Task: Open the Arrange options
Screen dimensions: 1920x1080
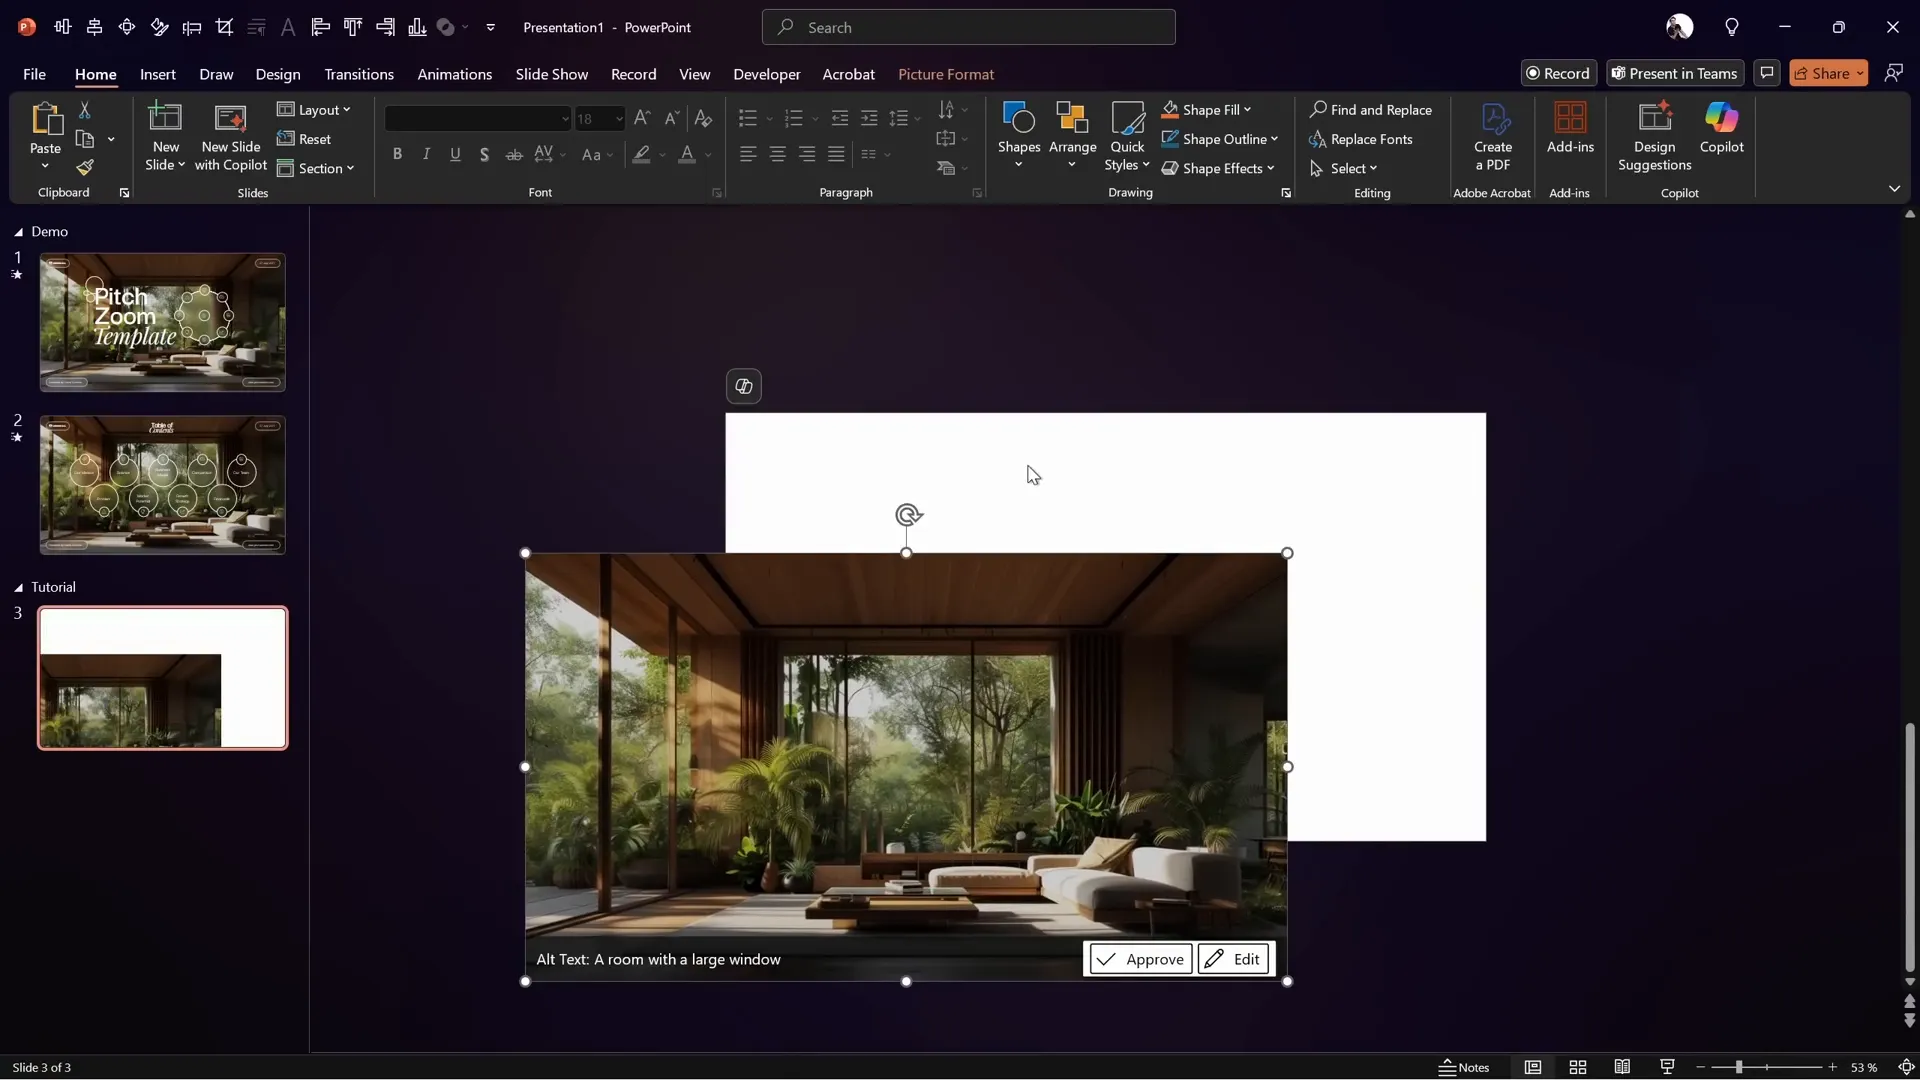Action: click(1072, 133)
